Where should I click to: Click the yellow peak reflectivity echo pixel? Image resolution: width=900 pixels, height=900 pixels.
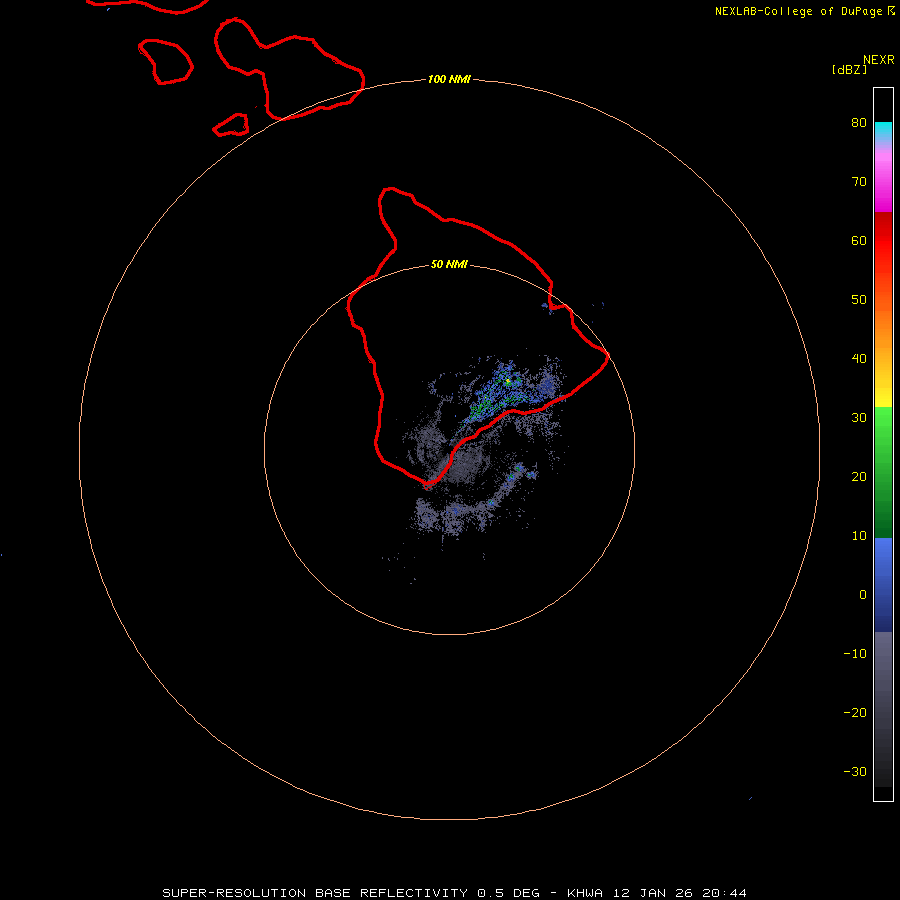(x=508, y=381)
